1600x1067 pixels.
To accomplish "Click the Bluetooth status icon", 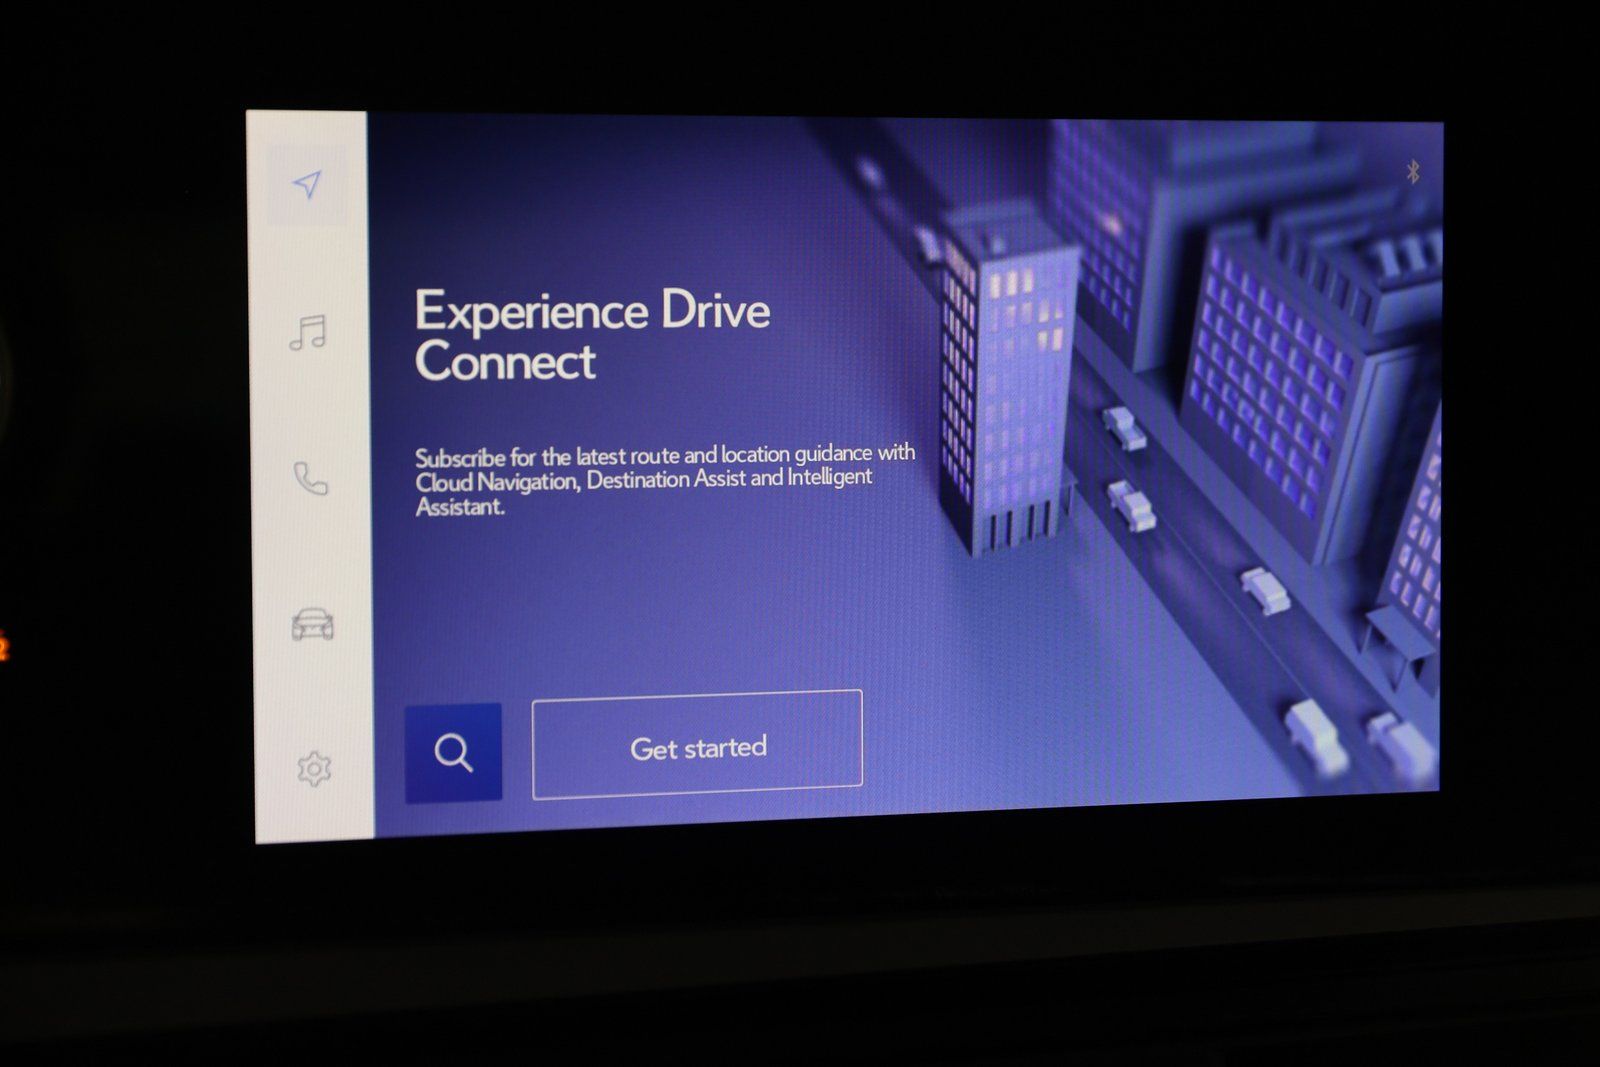I will point(1413,172).
